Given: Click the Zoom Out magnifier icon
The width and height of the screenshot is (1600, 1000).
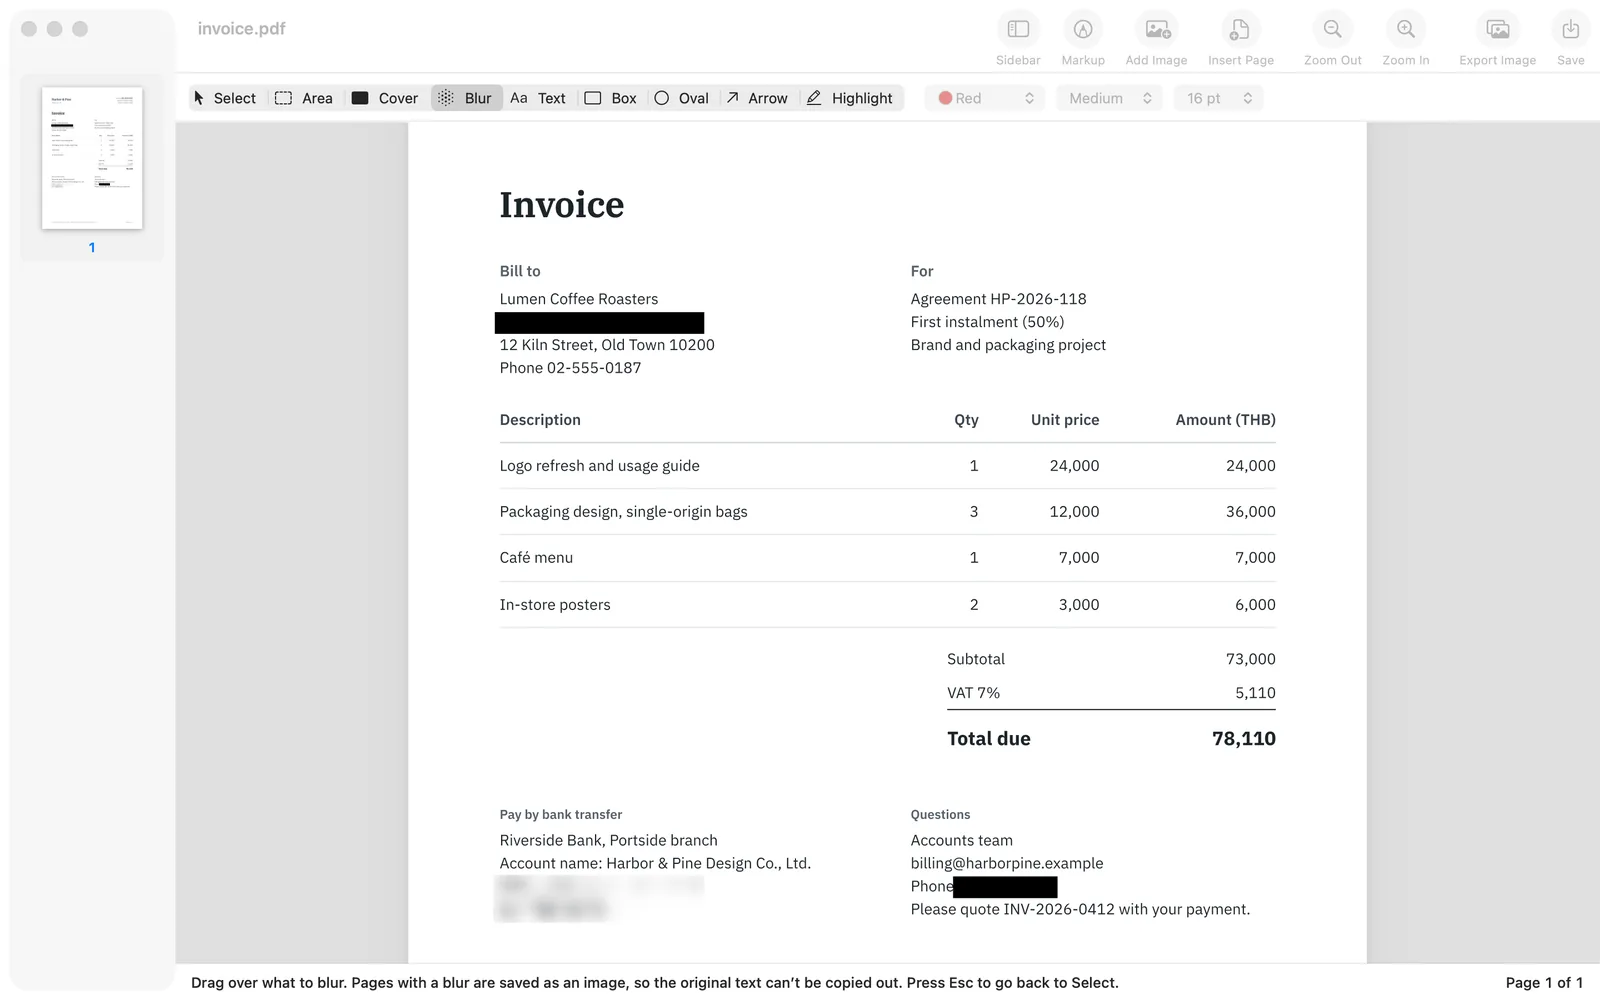Looking at the screenshot, I should [1333, 30].
